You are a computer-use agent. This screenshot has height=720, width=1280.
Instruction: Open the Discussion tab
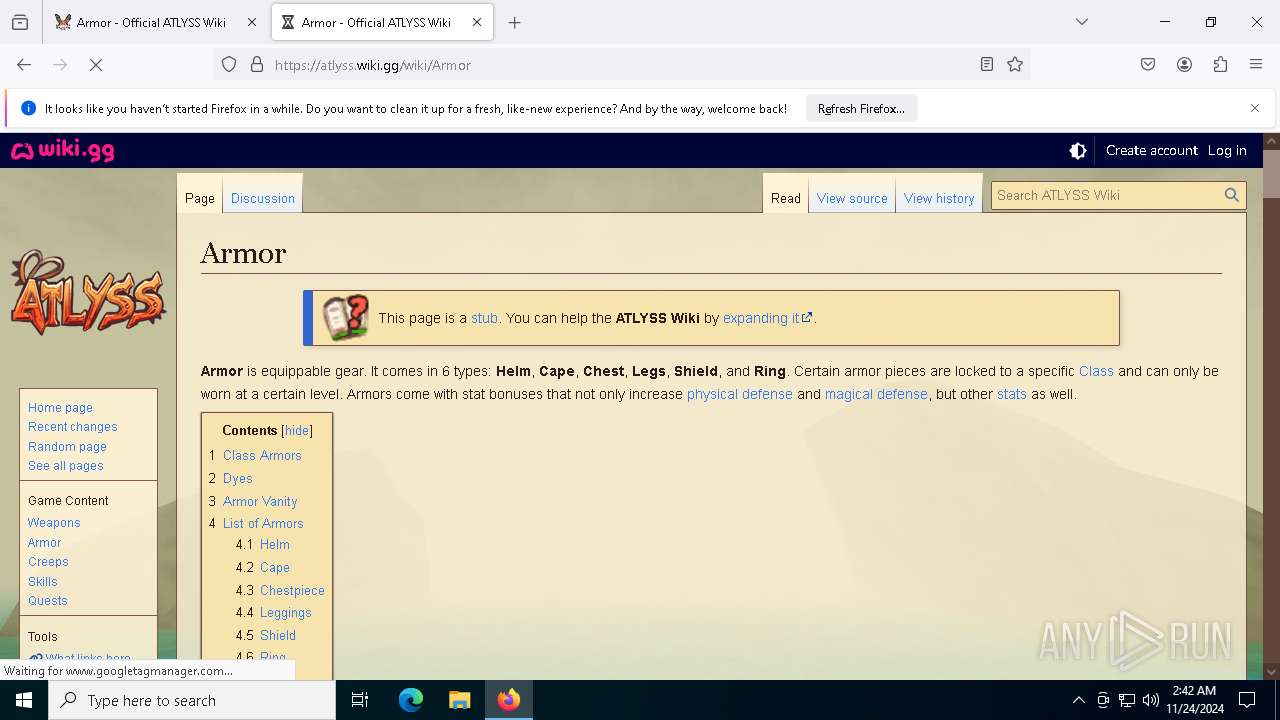point(263,198)
